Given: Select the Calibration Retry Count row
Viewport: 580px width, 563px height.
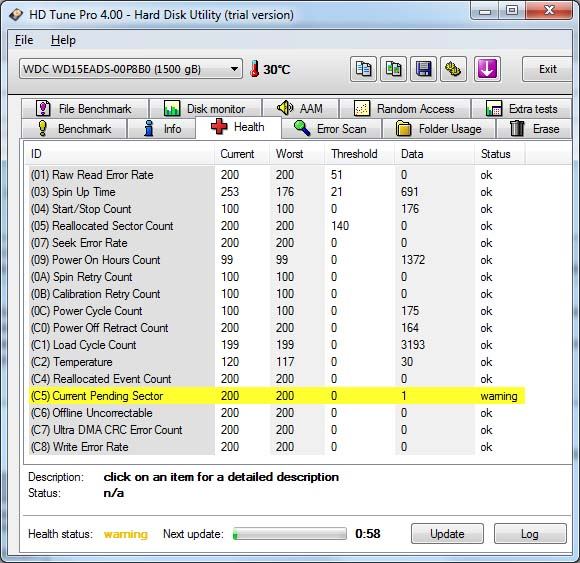Looking at the screenshot, I should pos(277,294).
